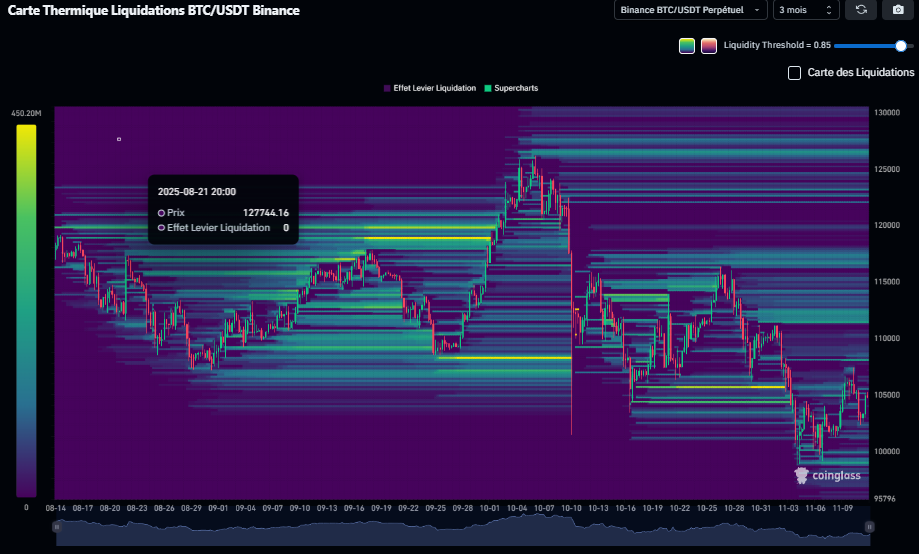This screenshot has width=919, height=554.
Task: Click the 09-16 date axis label
Action: click(354, 508)
